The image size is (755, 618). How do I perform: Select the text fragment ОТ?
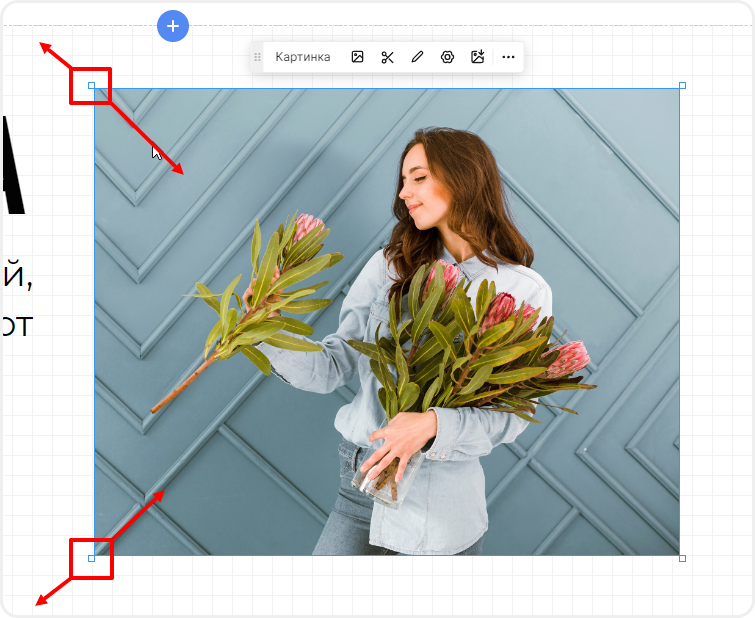click(16, 326)
